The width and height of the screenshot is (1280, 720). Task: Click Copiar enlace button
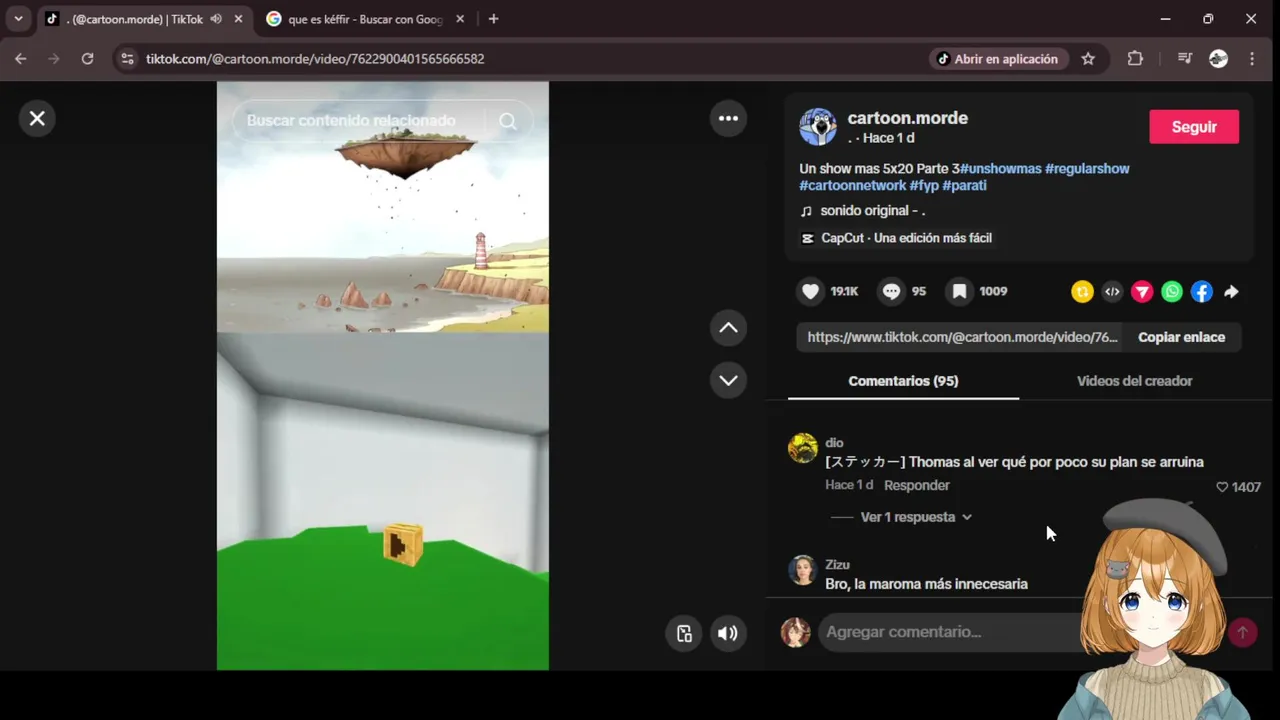pyautogui.click(x=1181, y=337)
